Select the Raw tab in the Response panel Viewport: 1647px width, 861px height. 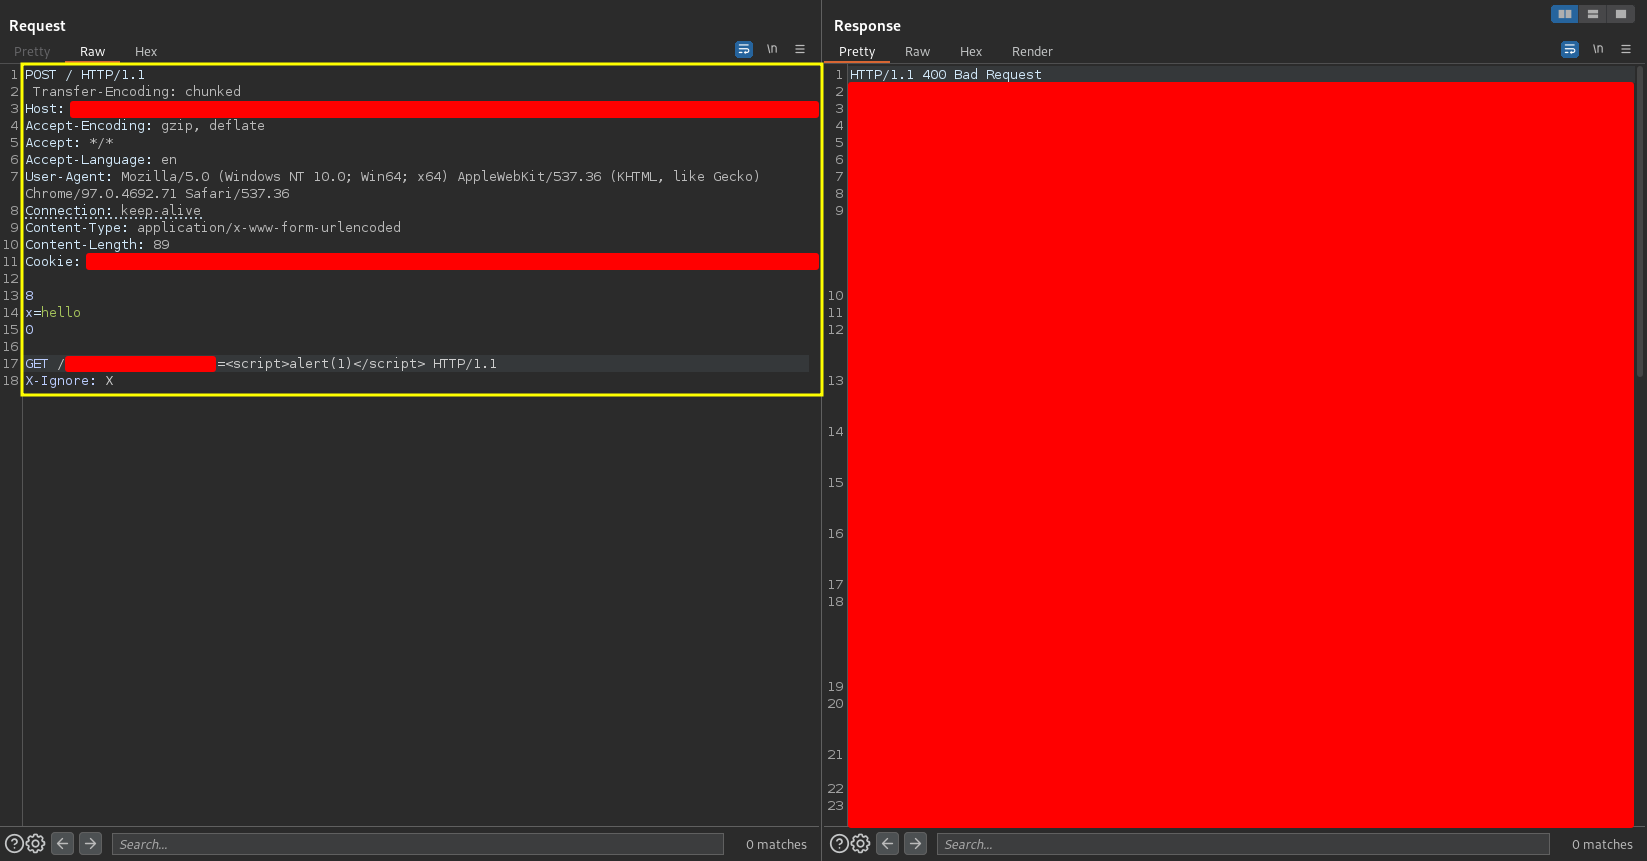tap(918, 52)
